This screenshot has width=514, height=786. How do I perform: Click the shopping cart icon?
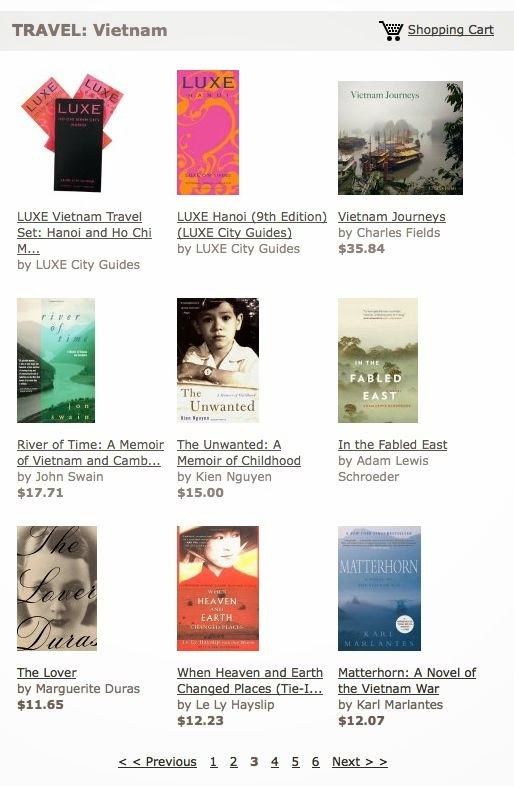(391, 31)
